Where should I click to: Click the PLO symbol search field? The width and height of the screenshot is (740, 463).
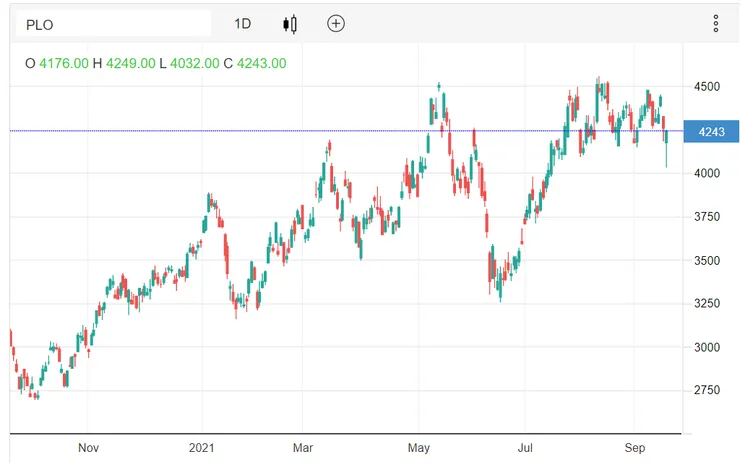point(113,24)
